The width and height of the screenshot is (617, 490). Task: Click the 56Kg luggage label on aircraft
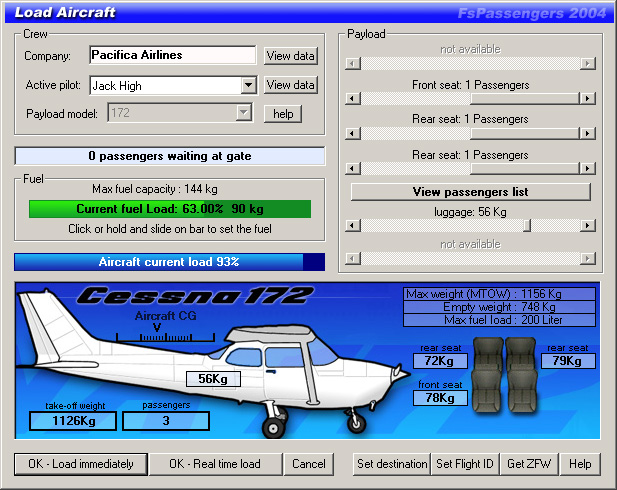(213, 379)
